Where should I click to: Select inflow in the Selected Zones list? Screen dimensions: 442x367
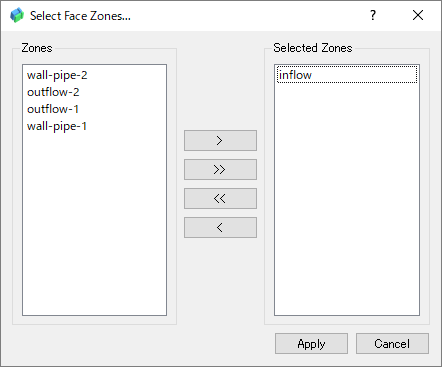pos(347,75)
